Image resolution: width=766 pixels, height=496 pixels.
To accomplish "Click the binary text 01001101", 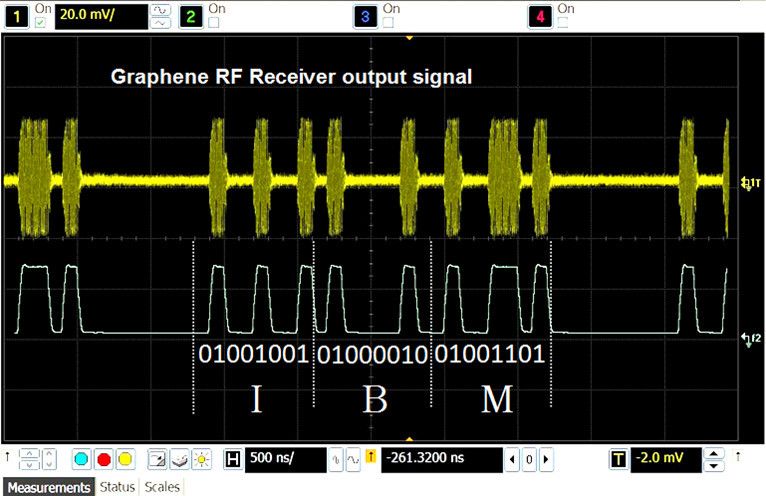I will click(489, 354).
